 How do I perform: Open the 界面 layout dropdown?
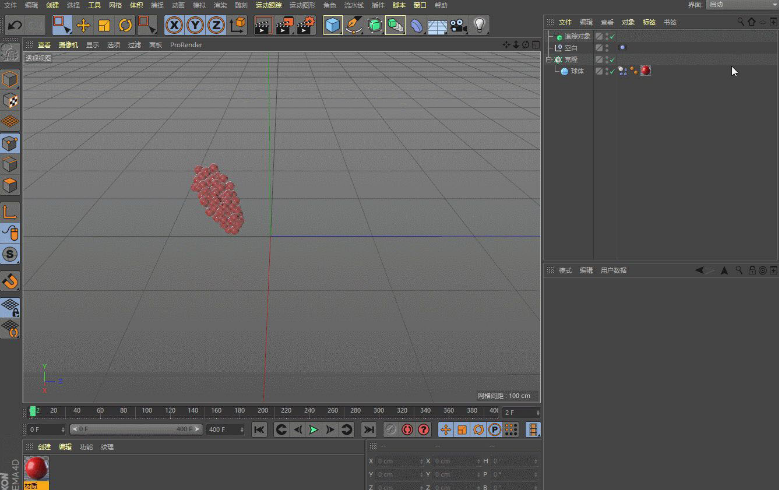tap(740, 5)
